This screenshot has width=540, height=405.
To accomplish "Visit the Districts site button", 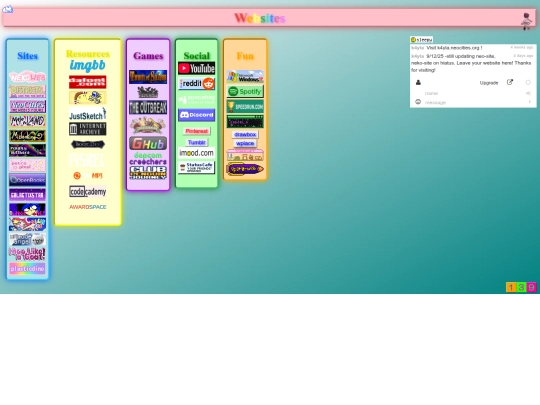I will coord(27,92).
